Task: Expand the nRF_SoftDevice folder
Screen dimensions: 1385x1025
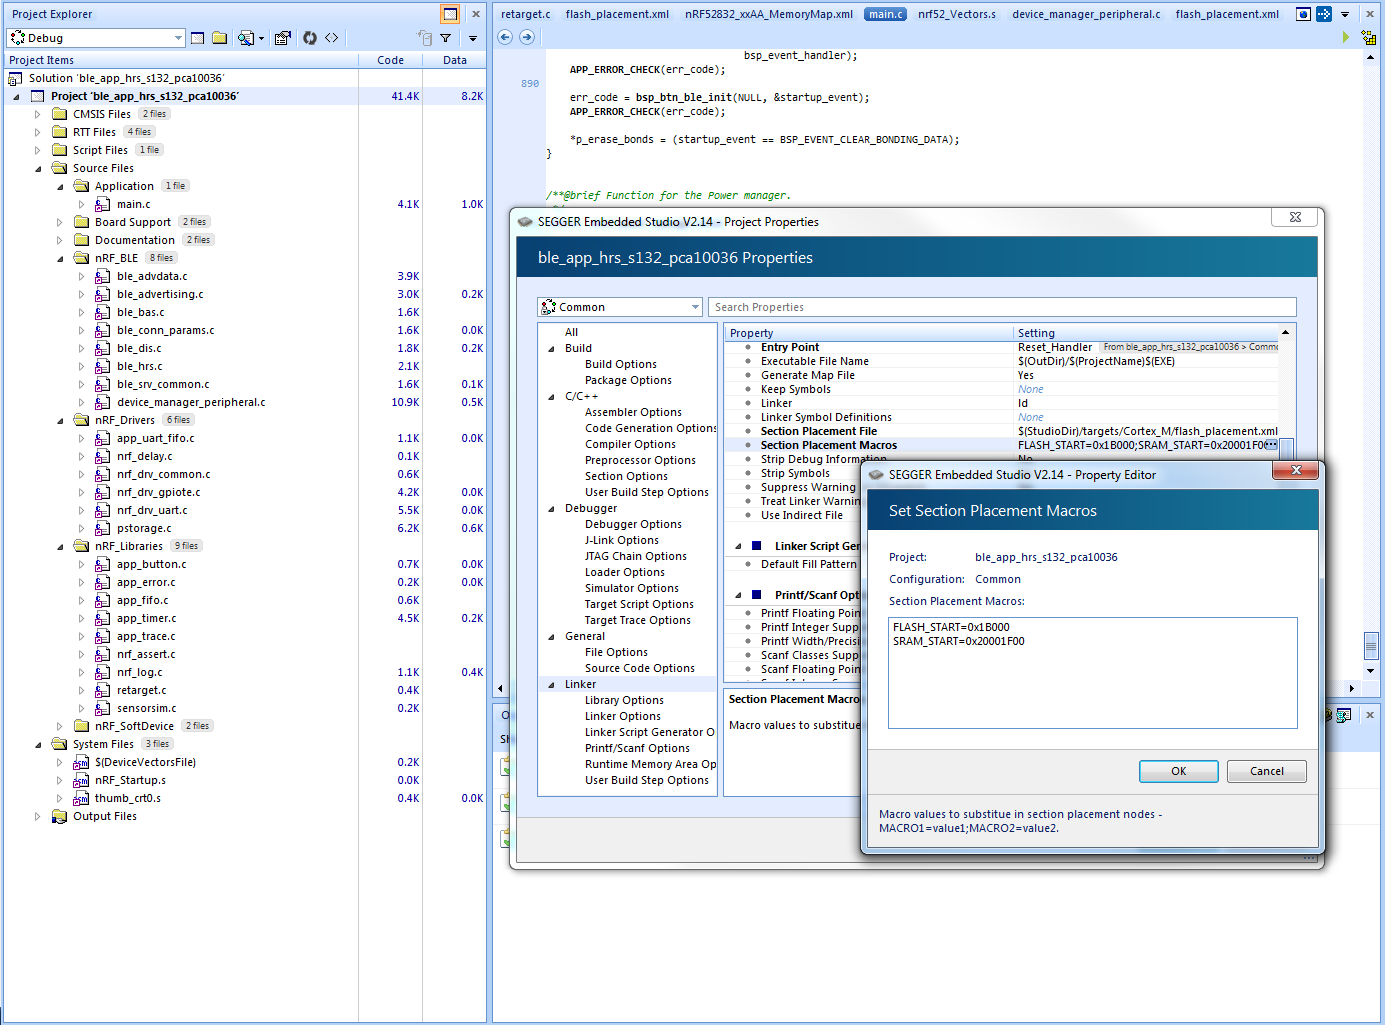Action: (60, 726)
